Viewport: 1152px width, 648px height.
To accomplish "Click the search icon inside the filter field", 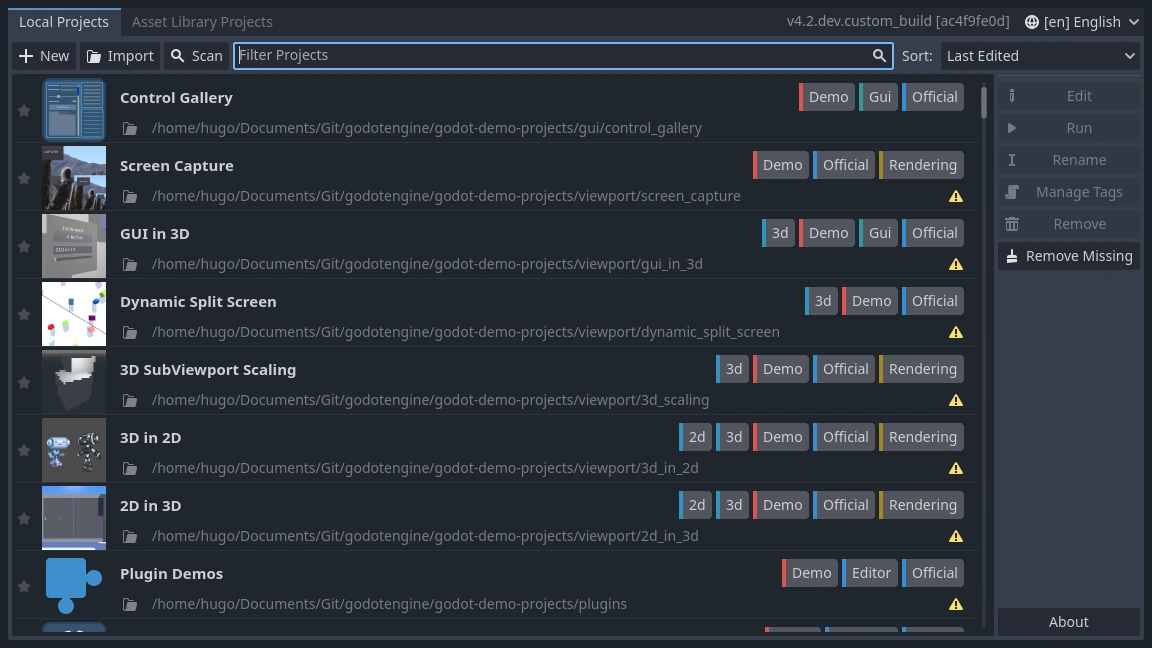I will pyautogui.click(x=879, y=56).
